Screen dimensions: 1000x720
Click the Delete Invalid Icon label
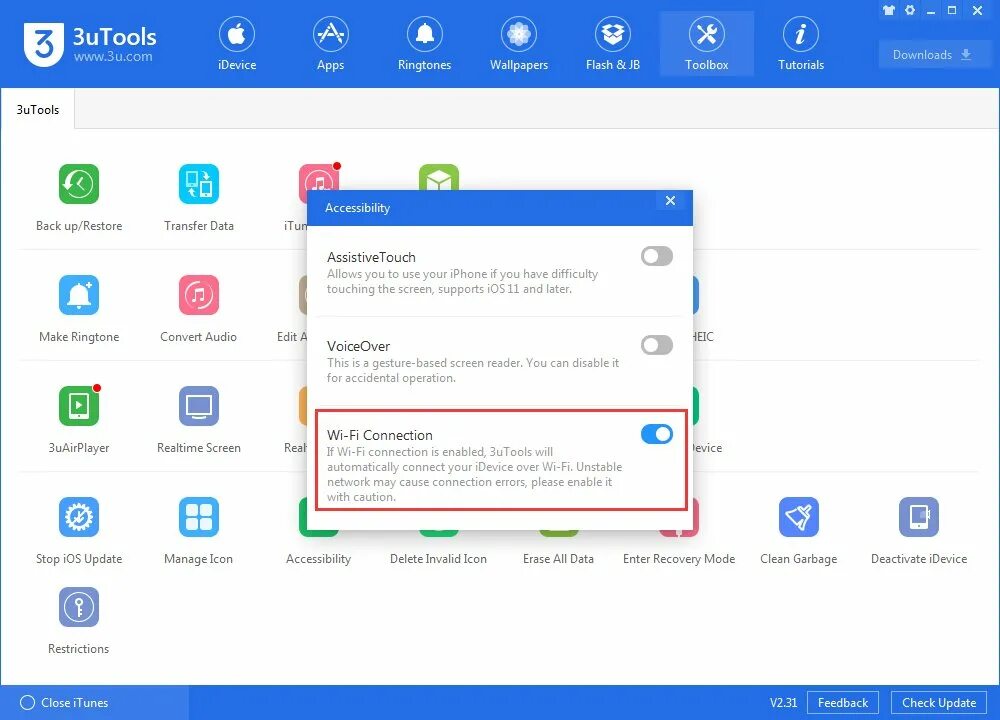438,559
